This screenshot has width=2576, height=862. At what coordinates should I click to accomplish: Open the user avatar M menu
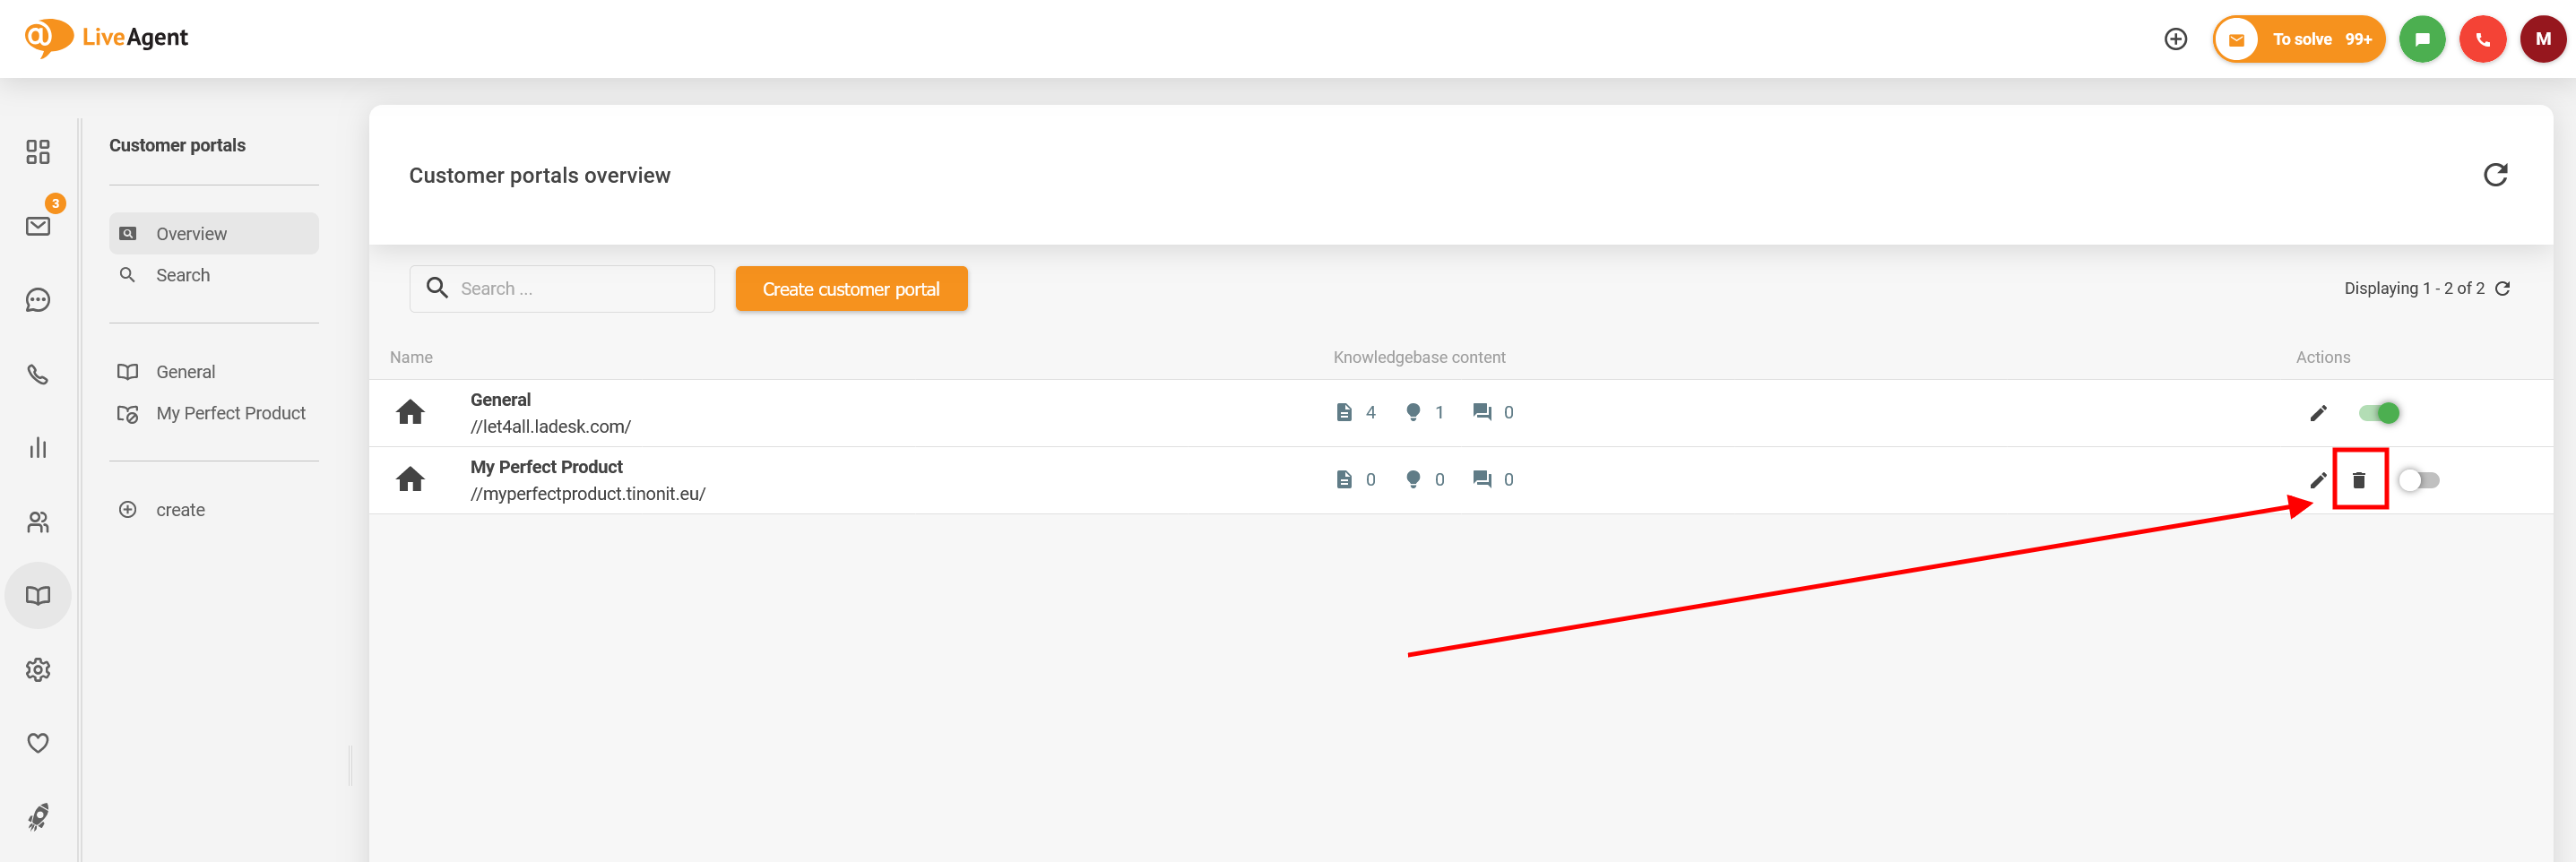2542,39
